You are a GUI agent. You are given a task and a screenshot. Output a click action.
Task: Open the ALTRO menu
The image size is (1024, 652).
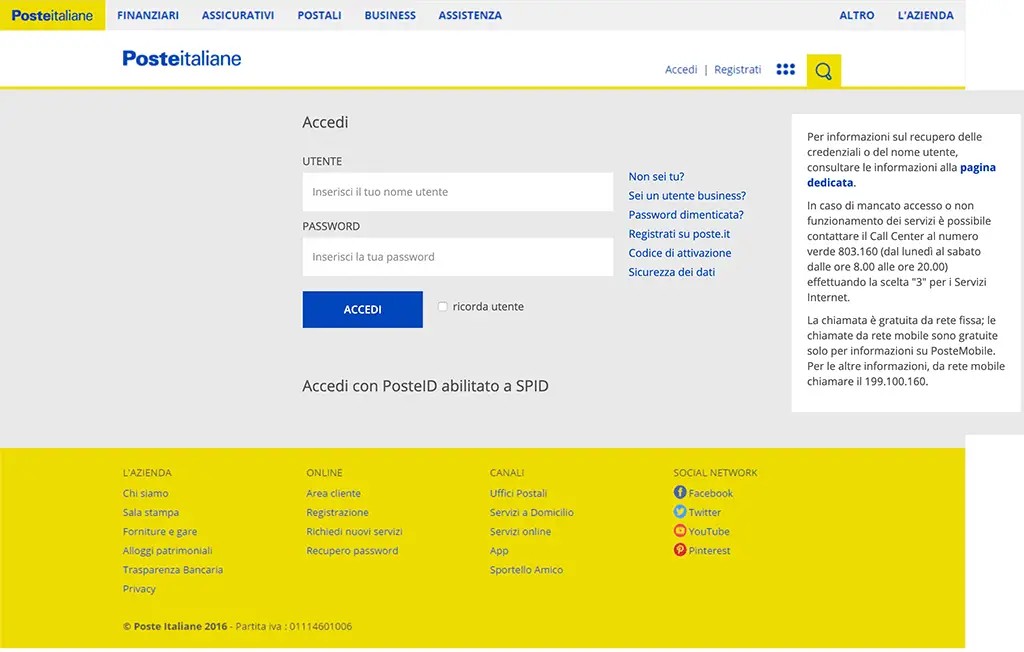[x=857, y=15]
